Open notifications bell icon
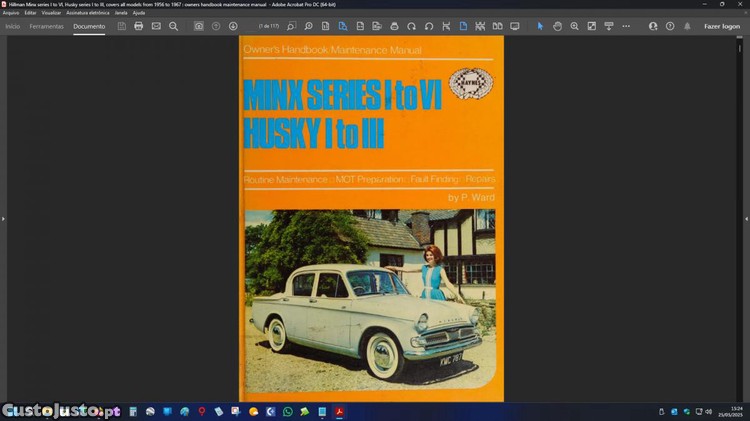Image resolution: width=750 pixels, height=421 pixels. click(687, 26)
